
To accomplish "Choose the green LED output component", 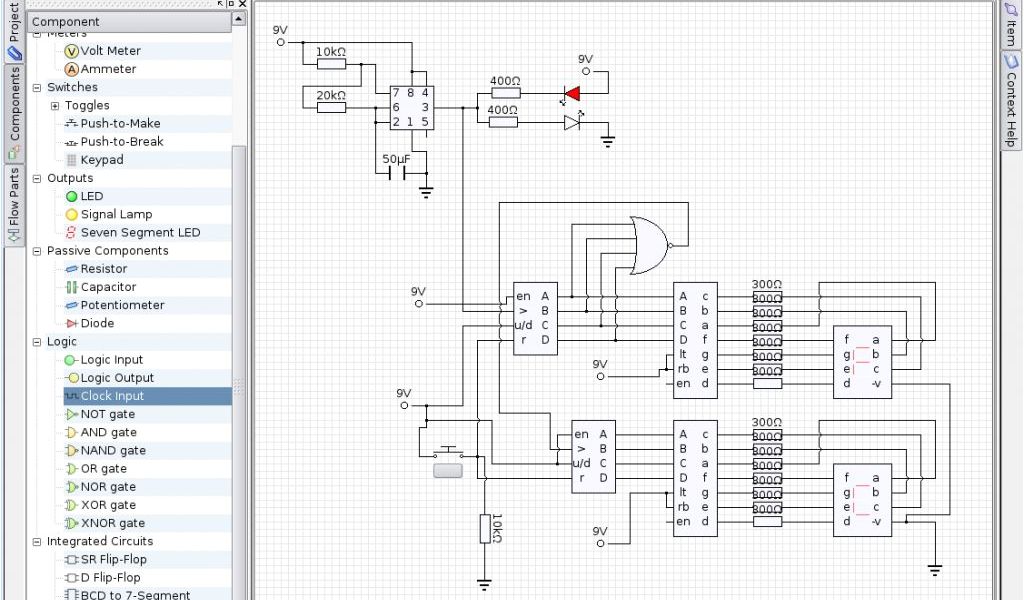I will click(x=72, y=197).
